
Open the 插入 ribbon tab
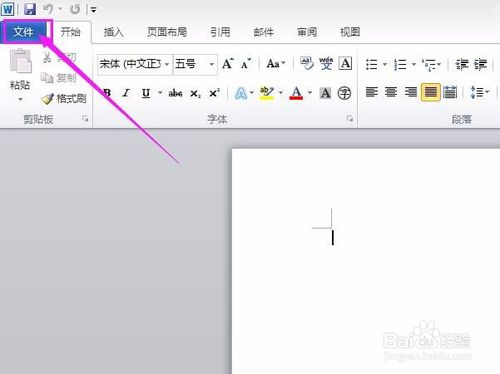click(x=113, y=32)
